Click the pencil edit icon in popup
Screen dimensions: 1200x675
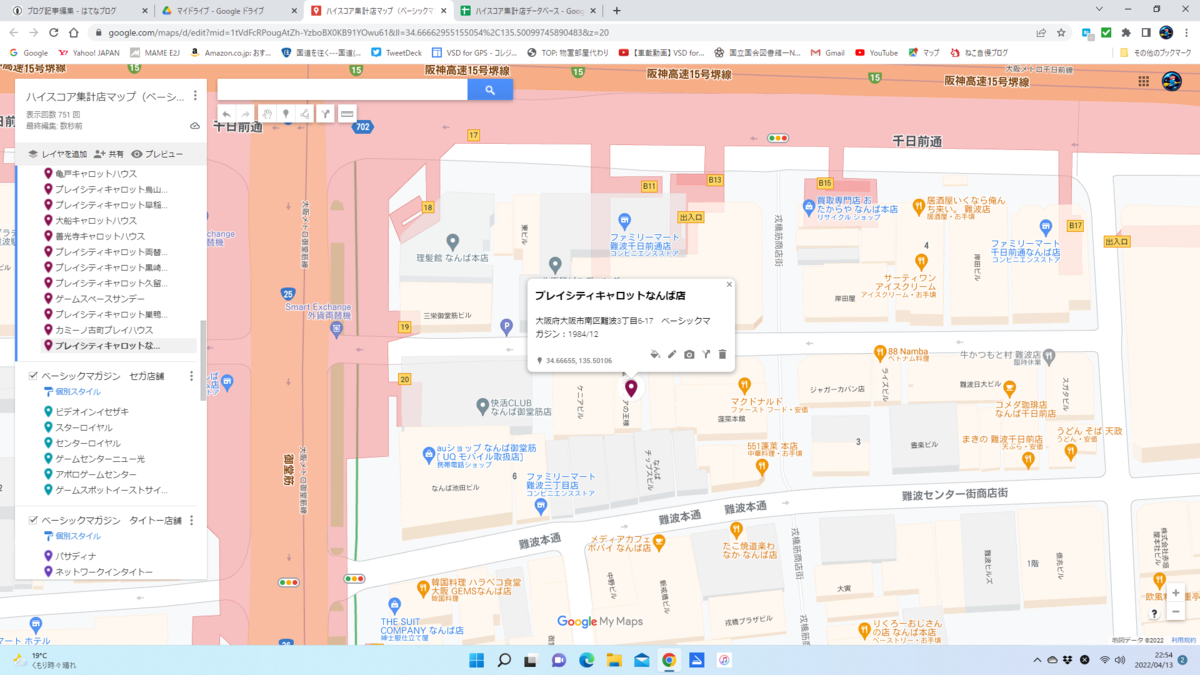point(672,354)
